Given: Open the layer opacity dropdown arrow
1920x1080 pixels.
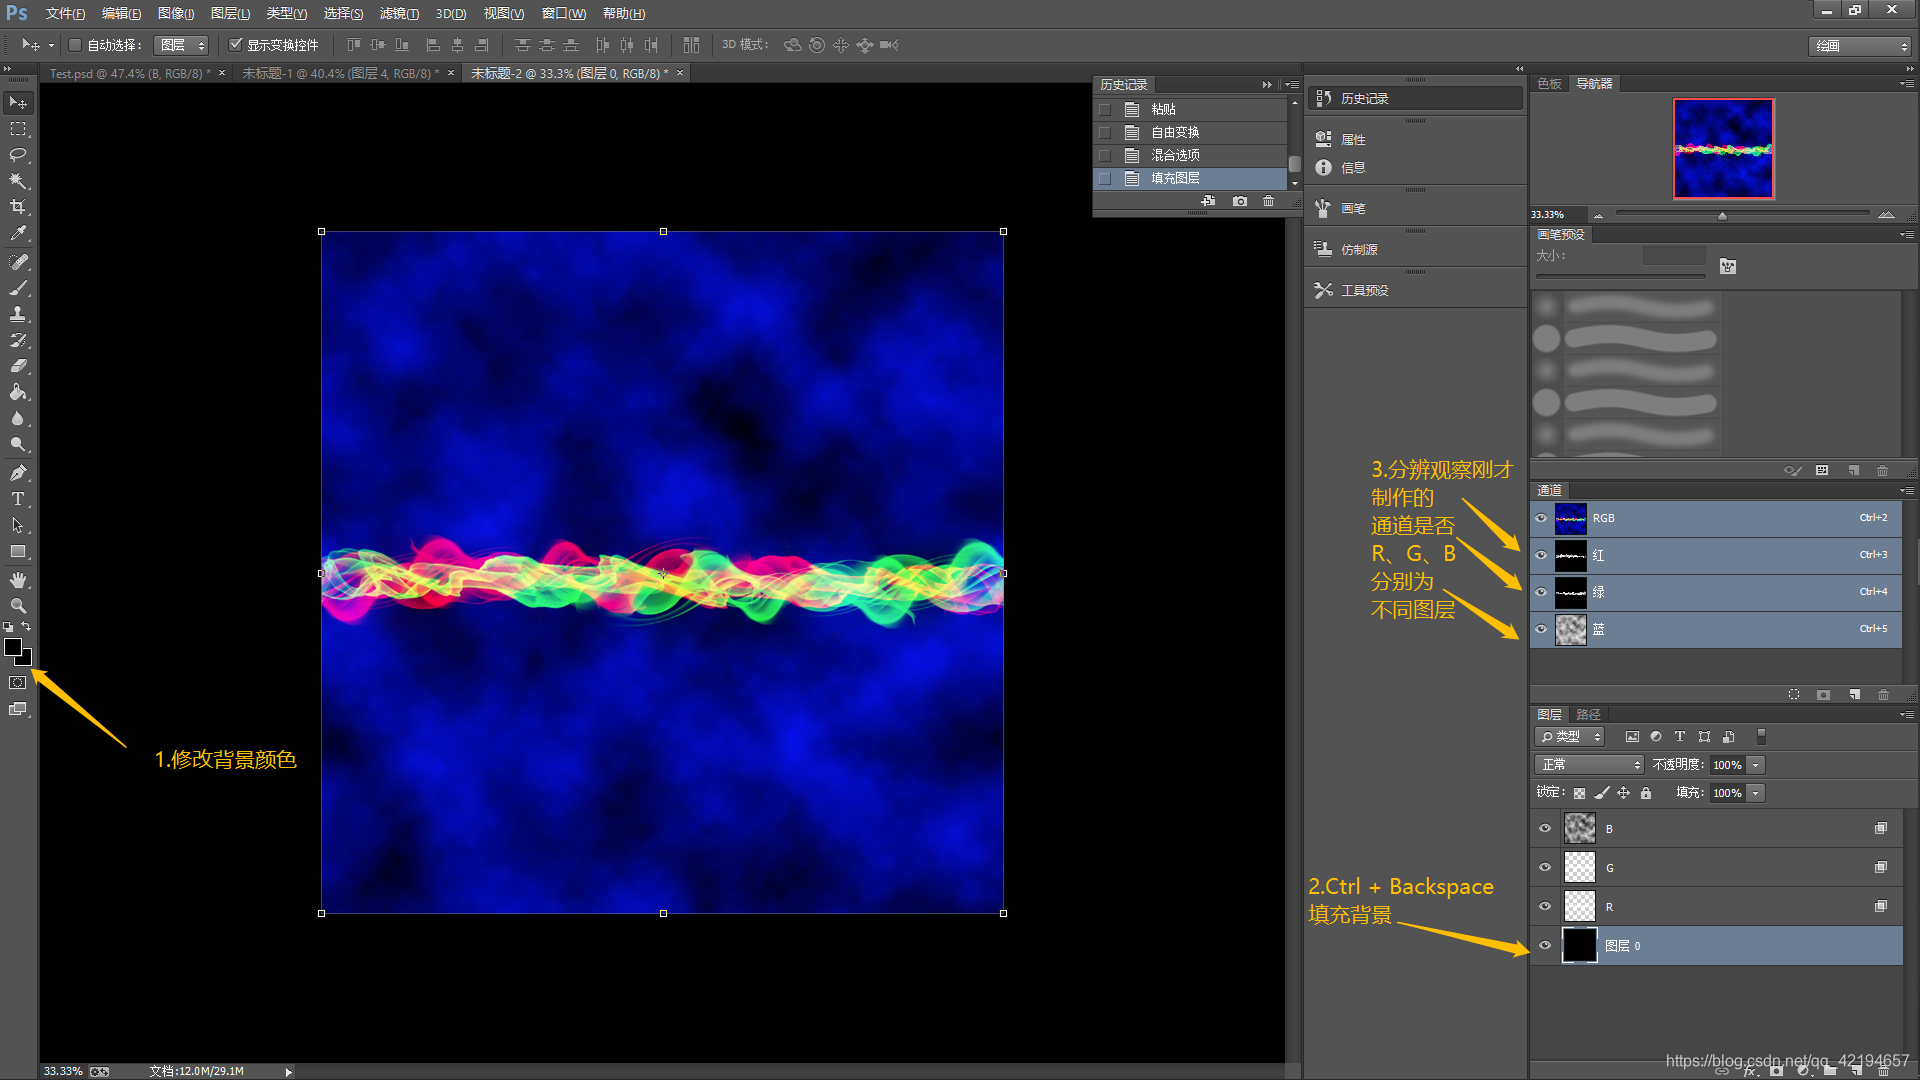Looking at the screenshot, I should 1755,764.
